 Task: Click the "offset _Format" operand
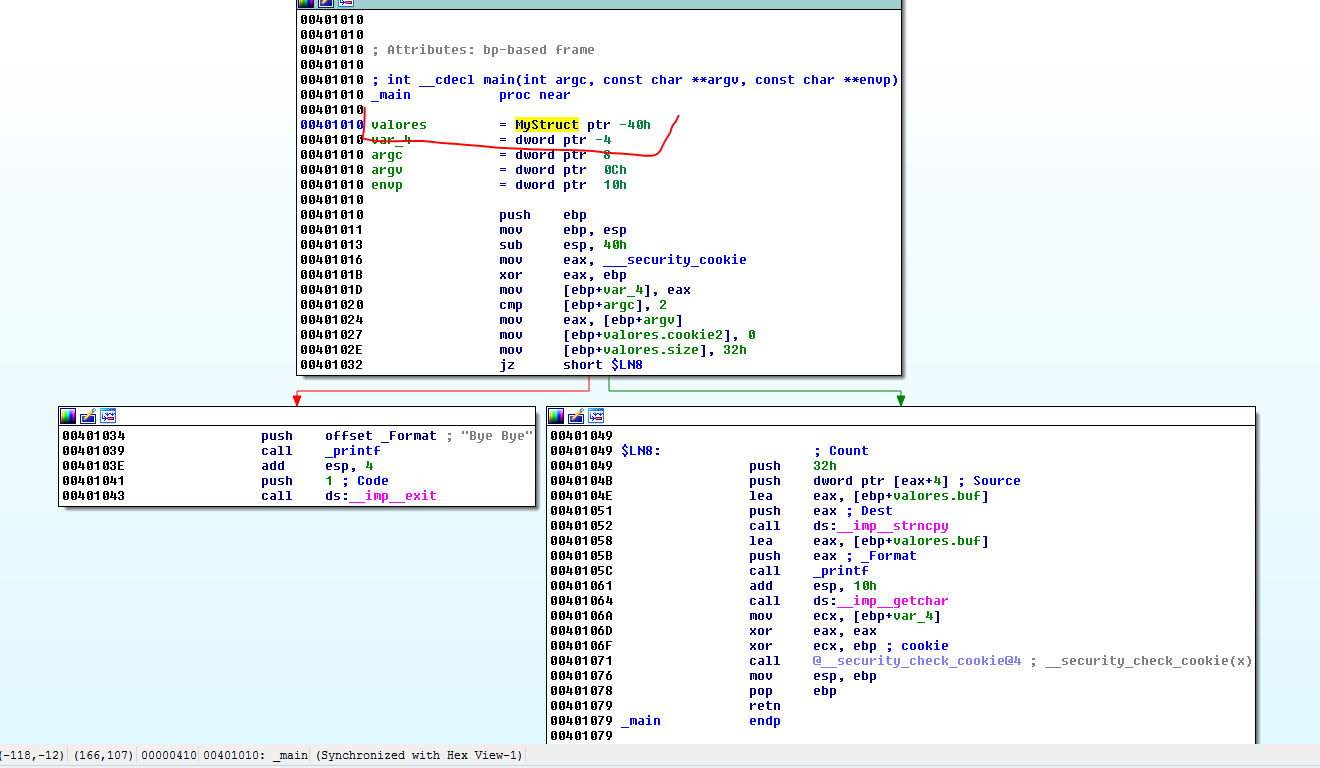(380, 436)
